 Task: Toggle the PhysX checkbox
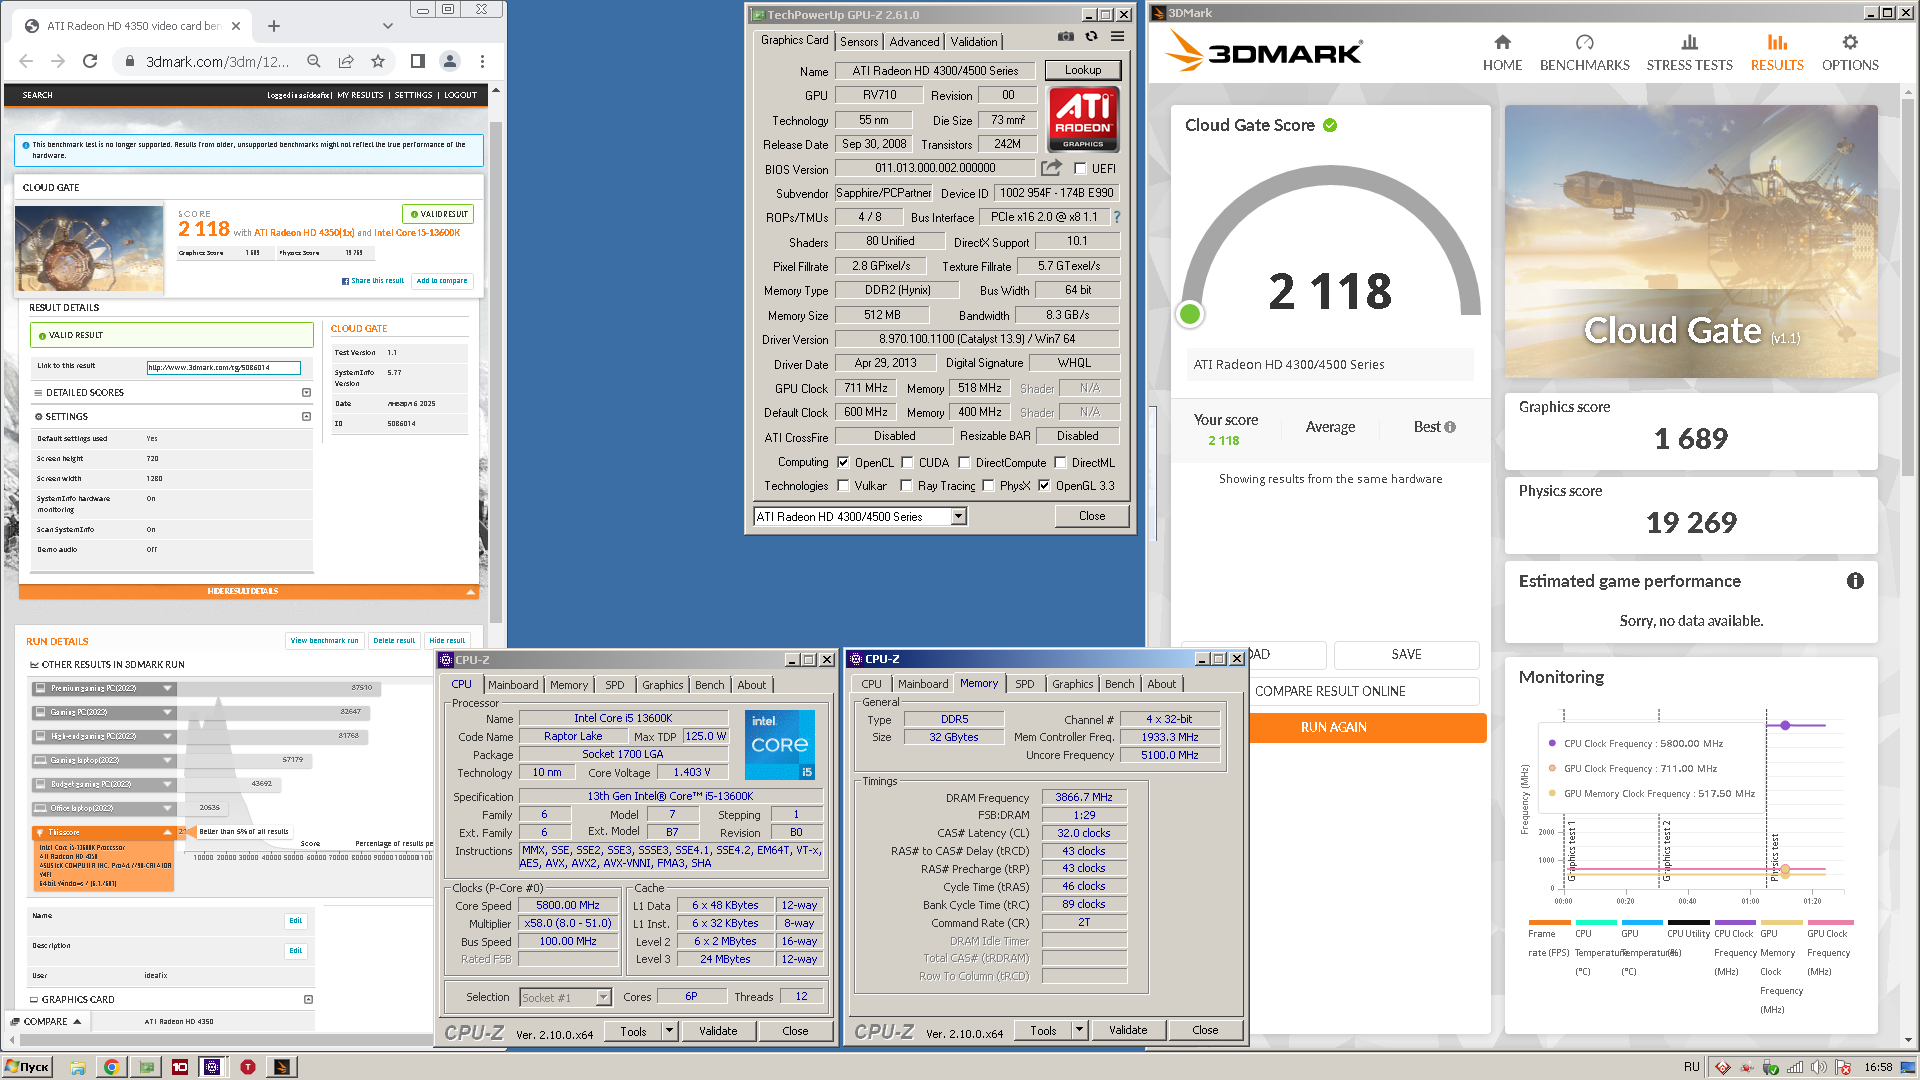click(x=988, y=486)
